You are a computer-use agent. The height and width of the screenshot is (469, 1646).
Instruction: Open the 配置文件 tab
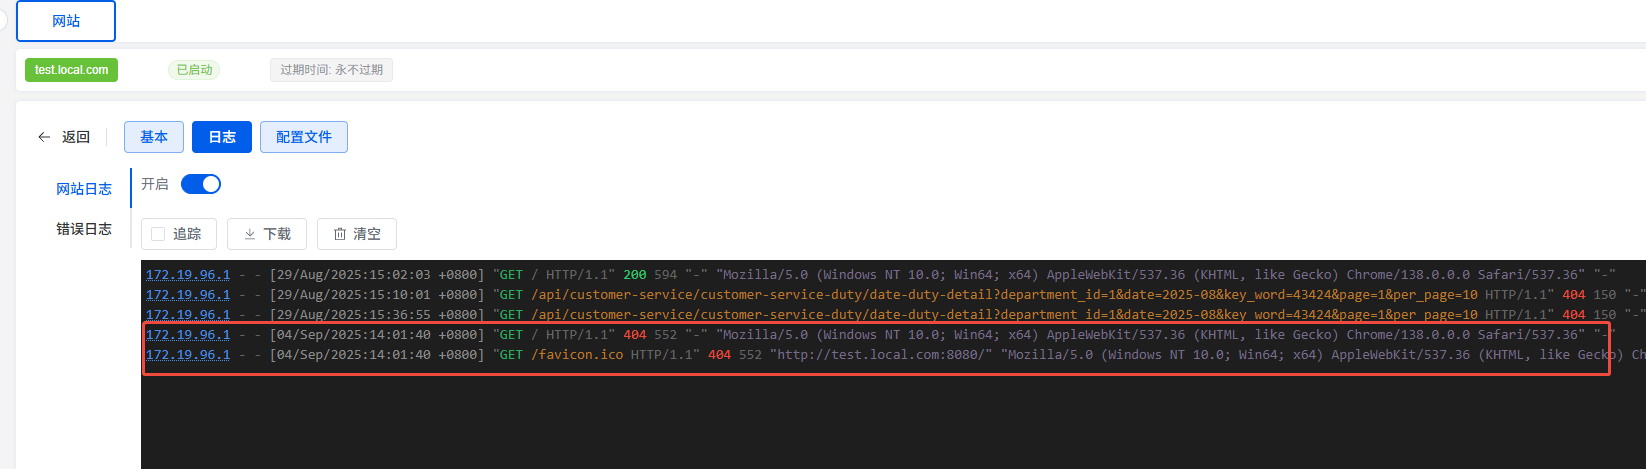(304, 137)
